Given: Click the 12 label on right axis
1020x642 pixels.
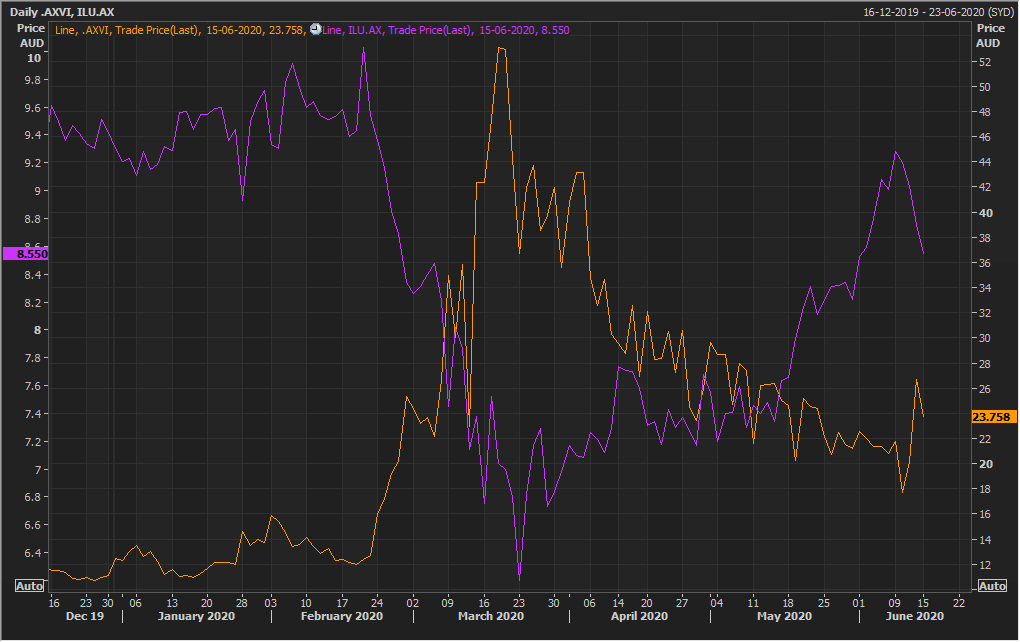Looking at the screenshot, I should [985, 566].
